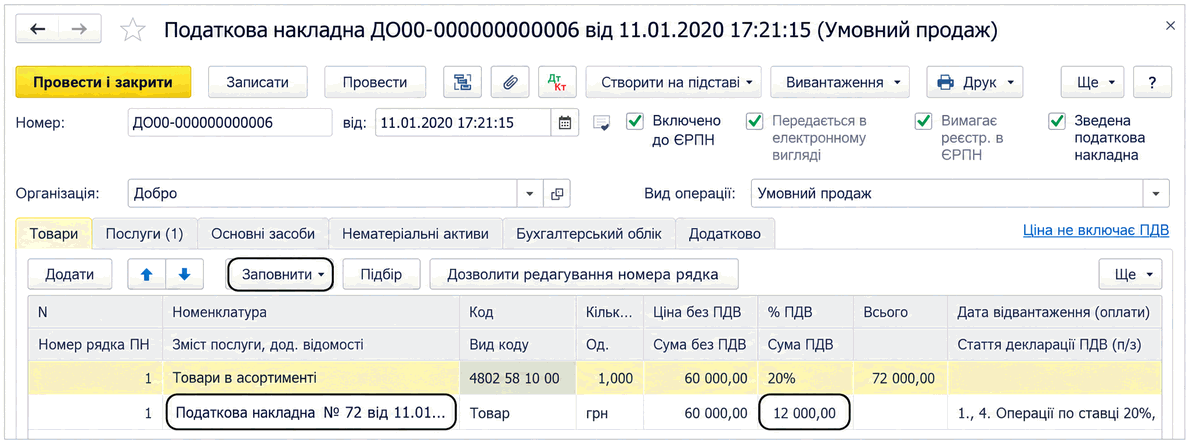Select the Товари в асортименті cell
This screenshot has height=446, width=1189.
311,378
